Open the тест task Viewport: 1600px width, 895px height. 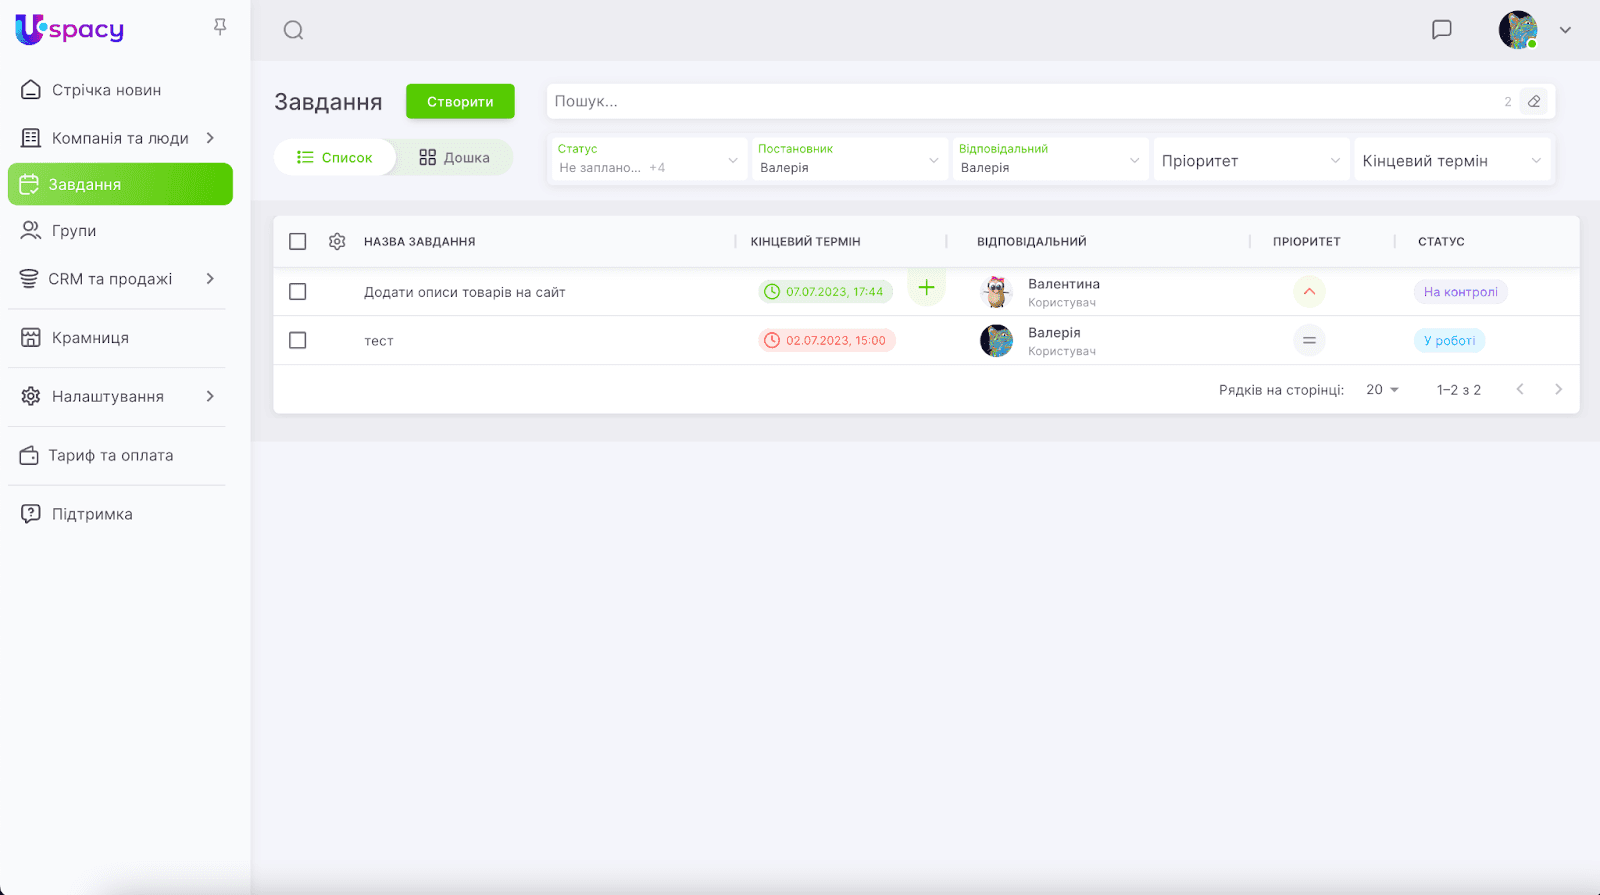[x=379, y=341]
